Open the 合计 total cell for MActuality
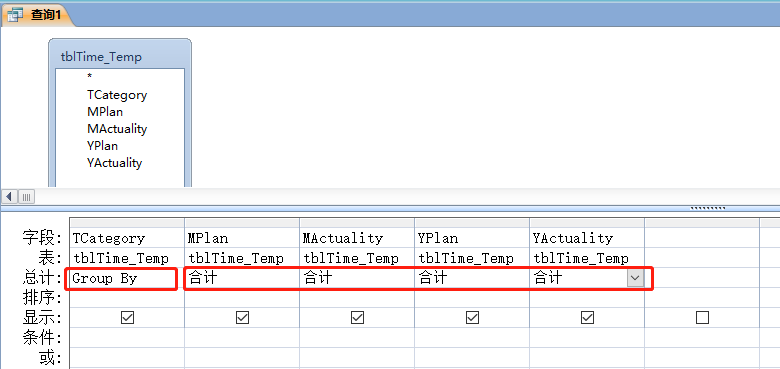Image resolution: width=780 pixels, height=369 pixels. tap(357, 278)
